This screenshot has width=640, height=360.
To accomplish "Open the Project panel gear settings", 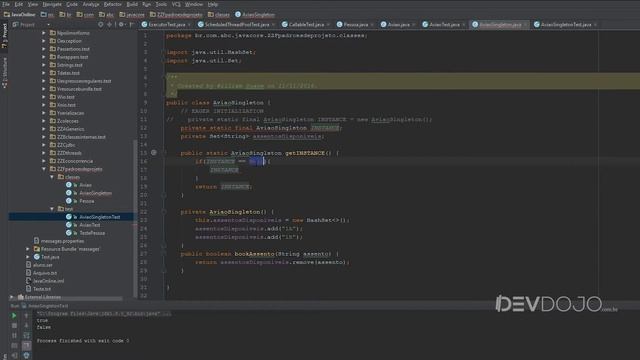I will pos(121,24).
